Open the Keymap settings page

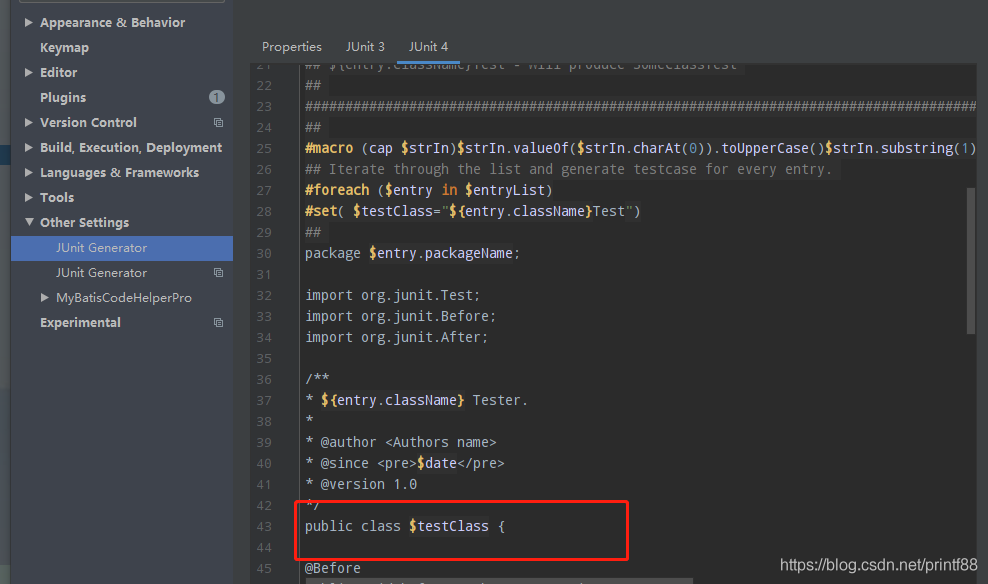point(64,48)
